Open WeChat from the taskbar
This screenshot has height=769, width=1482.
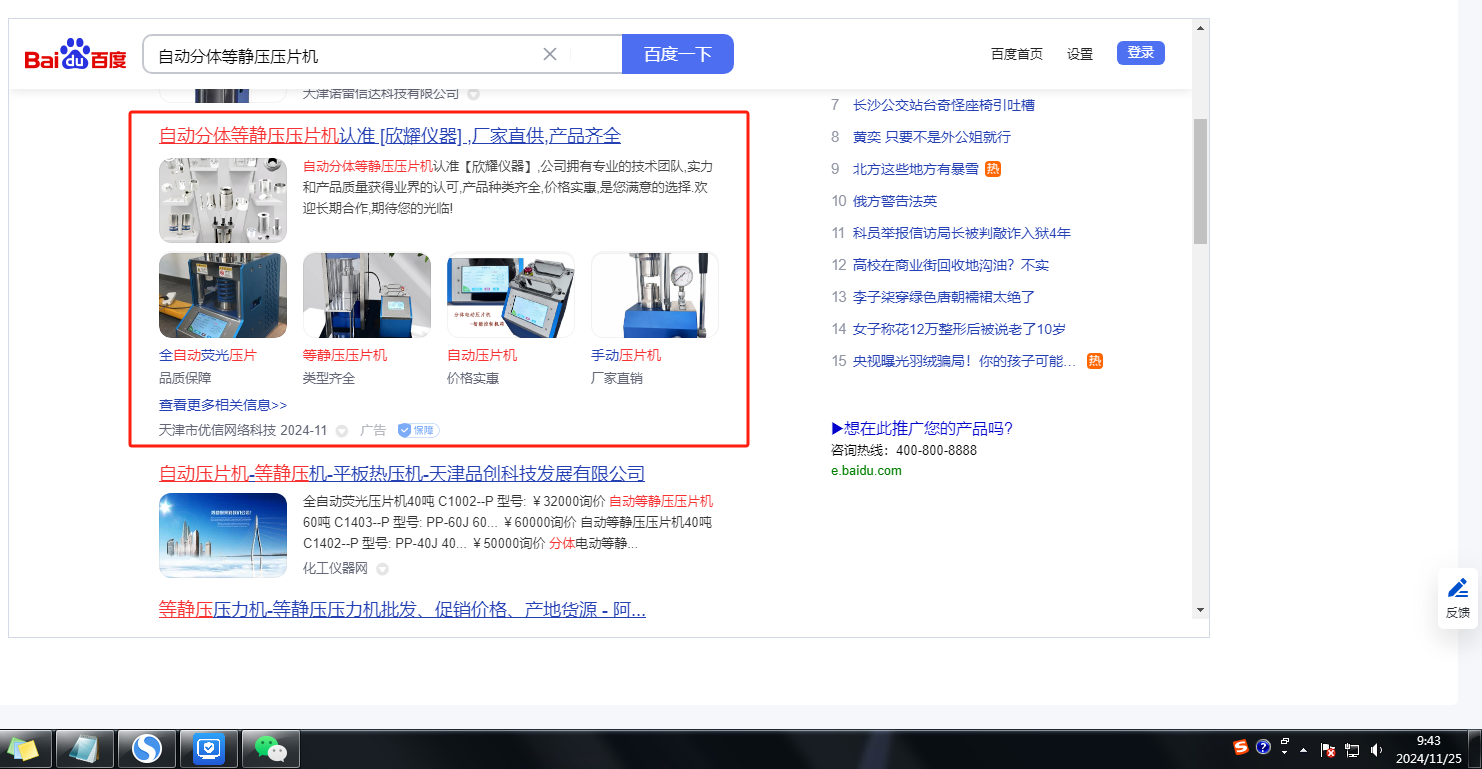(x=270, y=748)
